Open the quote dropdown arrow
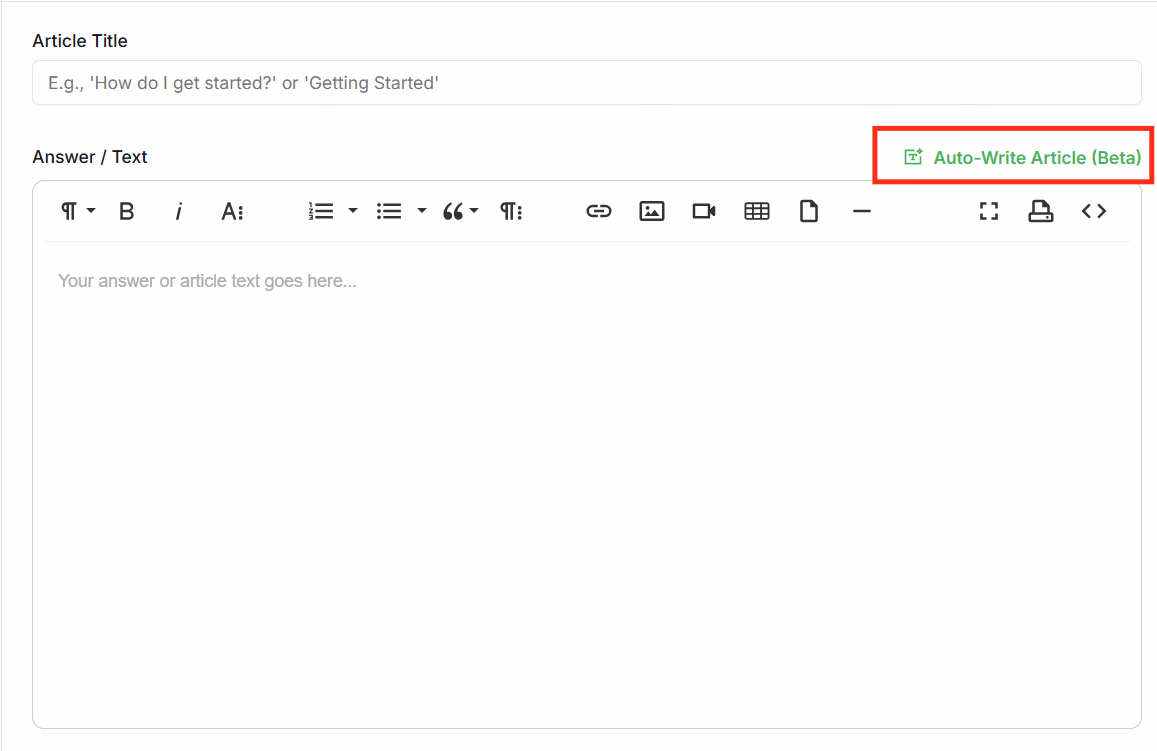This screenshot has height=751, width=1157. coord(474,211)
